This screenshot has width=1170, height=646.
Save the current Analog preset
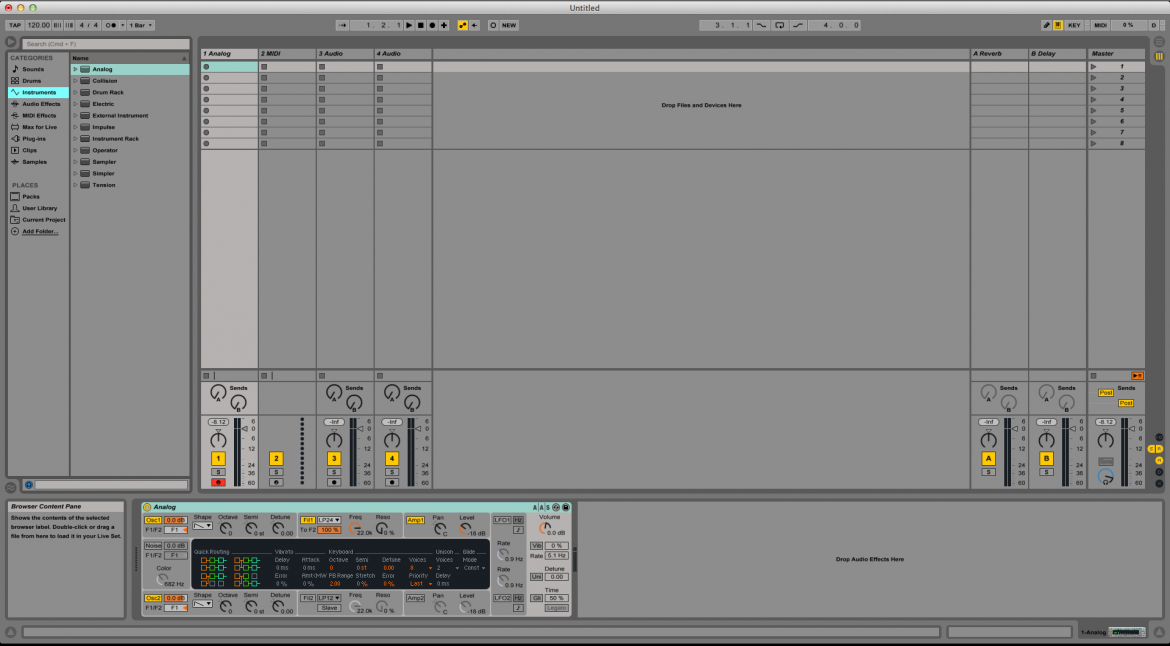click(566, 507)
